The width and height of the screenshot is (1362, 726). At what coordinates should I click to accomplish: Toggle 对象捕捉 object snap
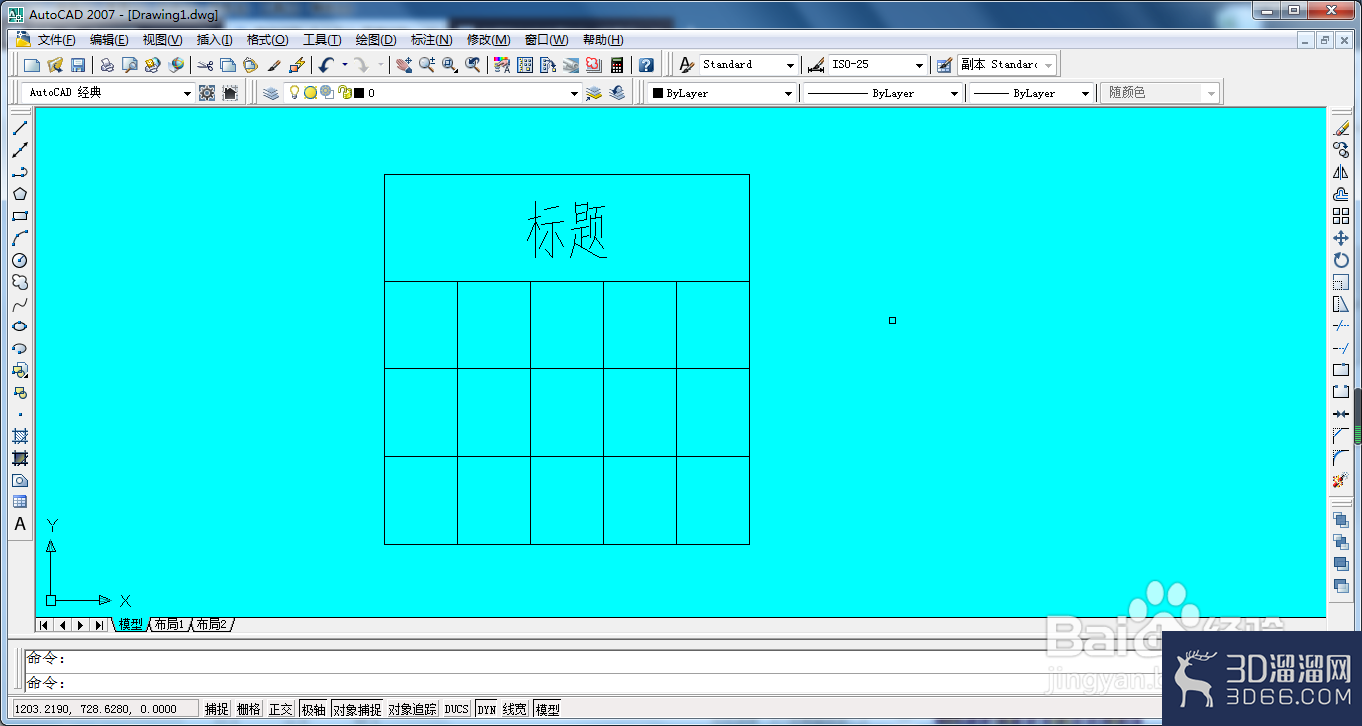(x=358, y=709)
